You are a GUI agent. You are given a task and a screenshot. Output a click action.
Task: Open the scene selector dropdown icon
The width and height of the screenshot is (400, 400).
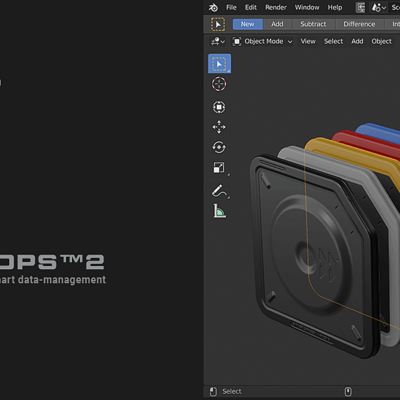(x=379, y=7)
